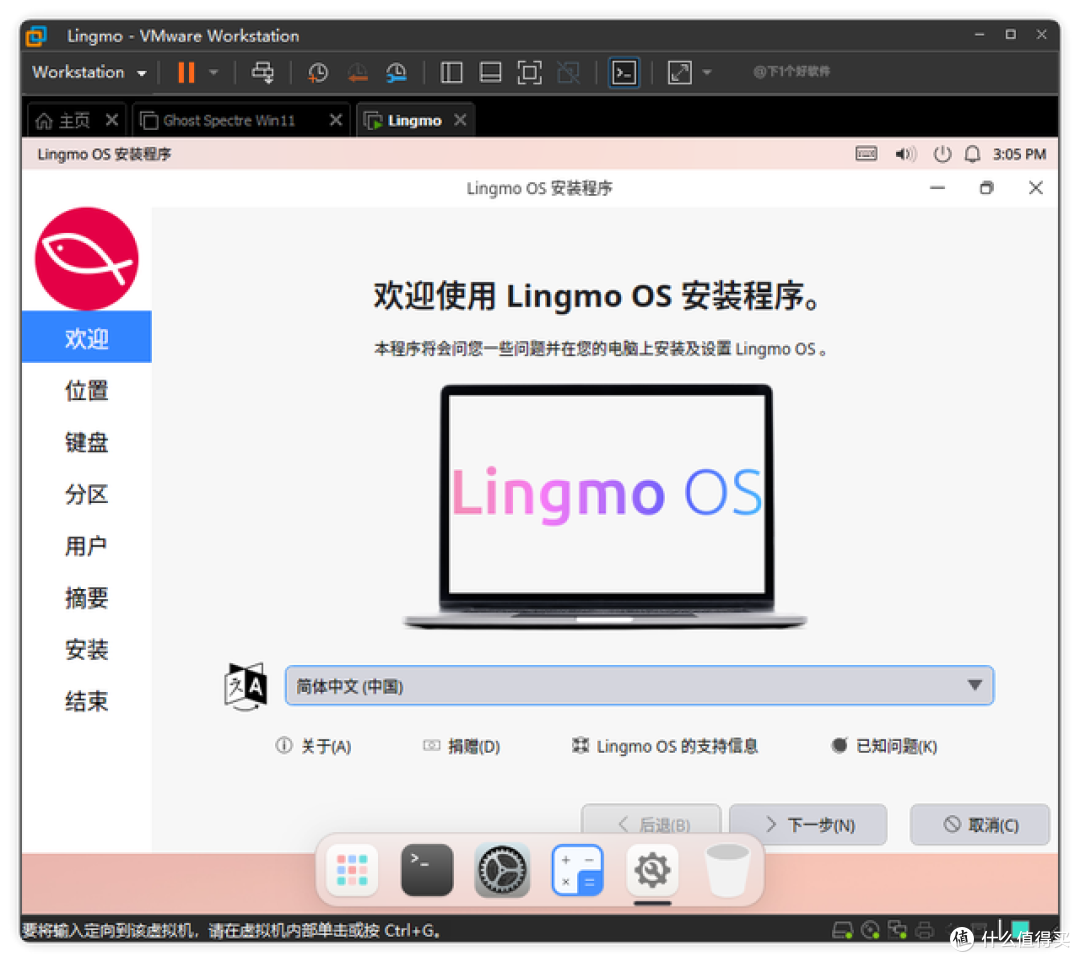Toggle the library panel visibility

click(x=450, y=71)
